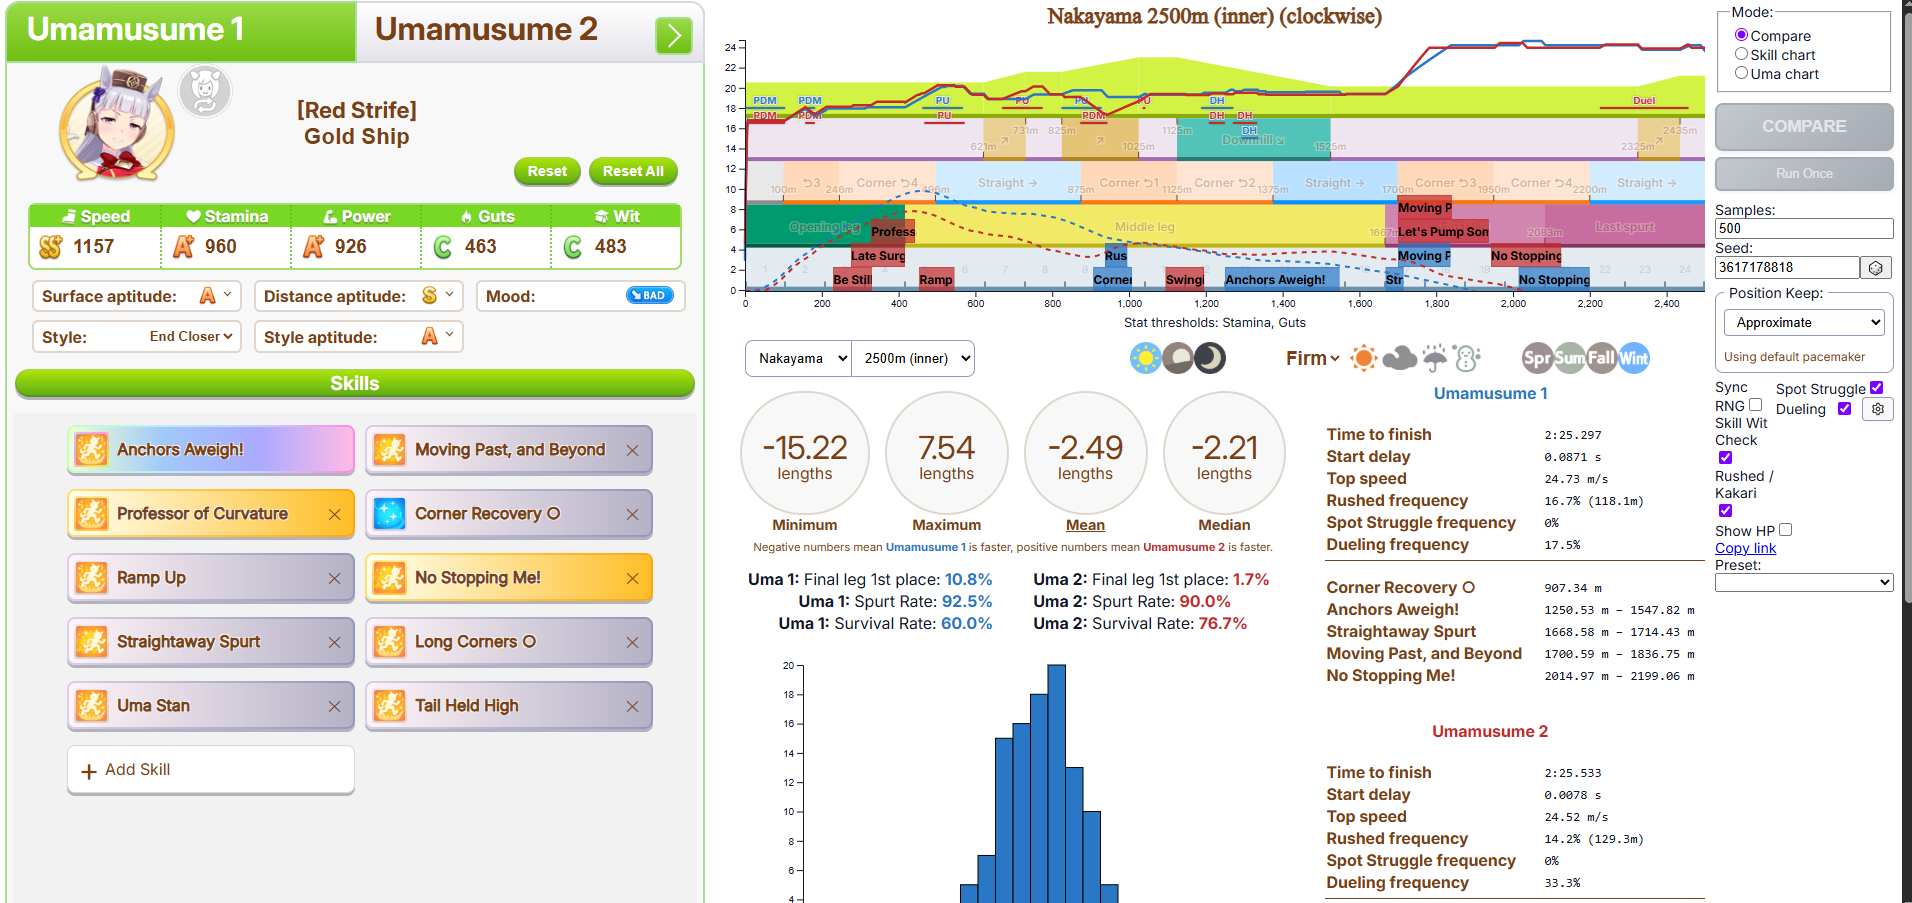The image size is (1912, 903).
Task: Remove the Moving Past, and Beyond skill
Action: pyautogui.click(x=632, y=451)
